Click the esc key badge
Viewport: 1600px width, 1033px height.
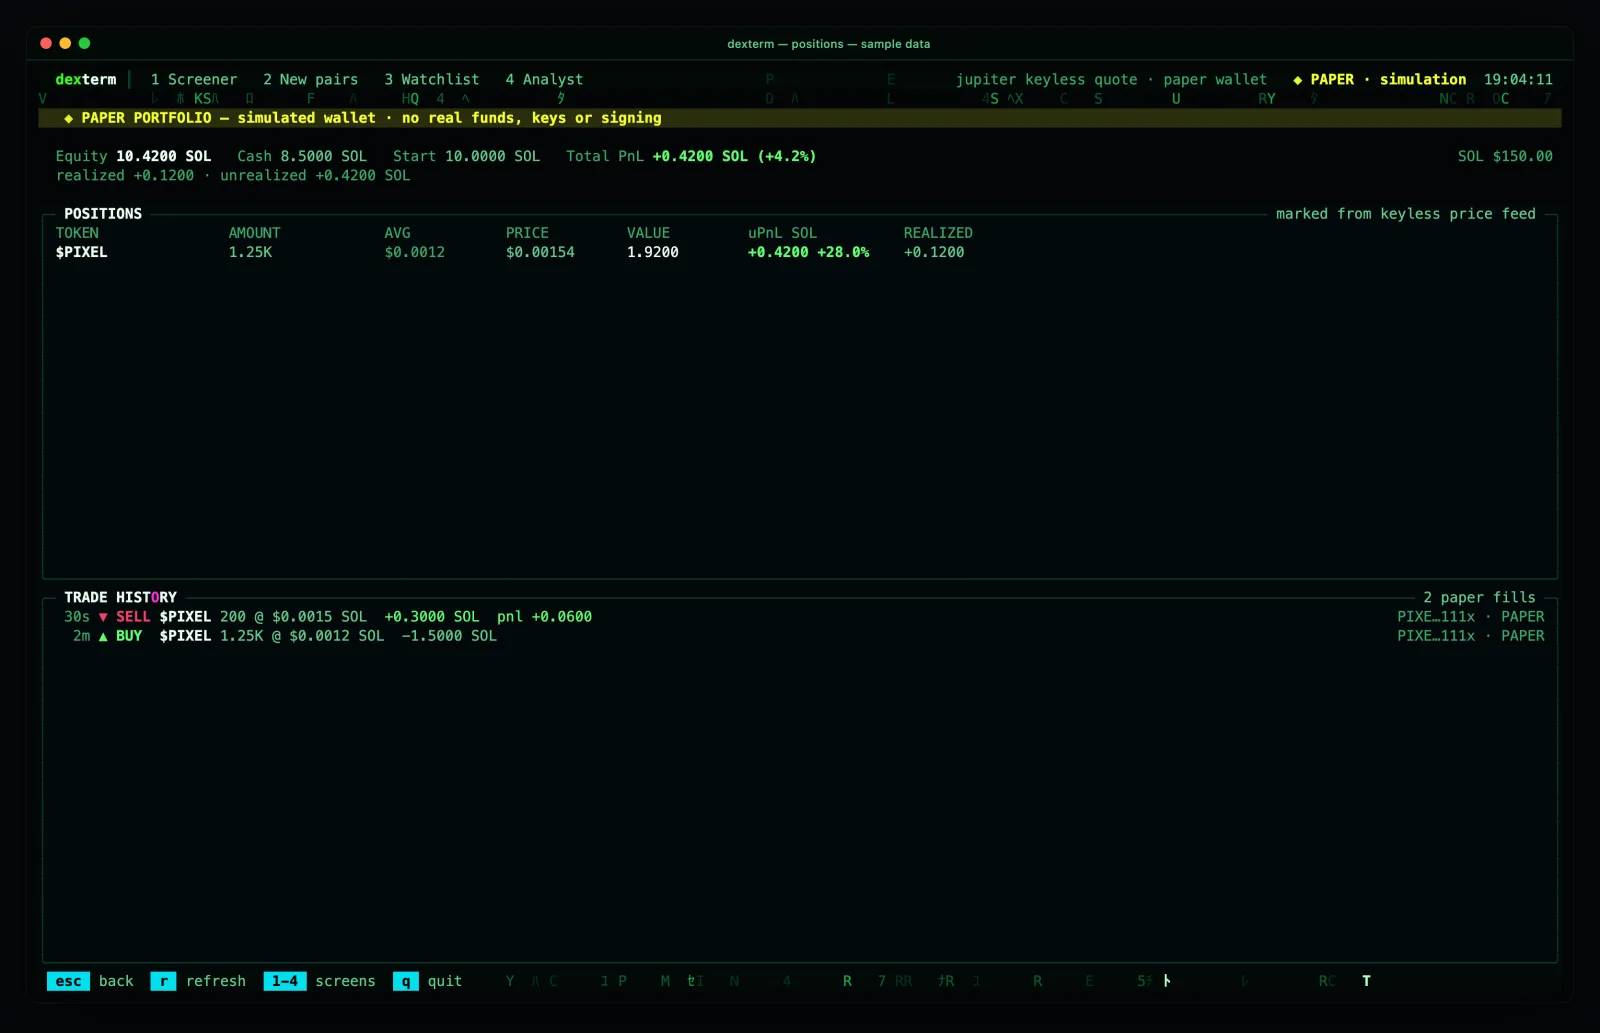(x=68, y=981)
